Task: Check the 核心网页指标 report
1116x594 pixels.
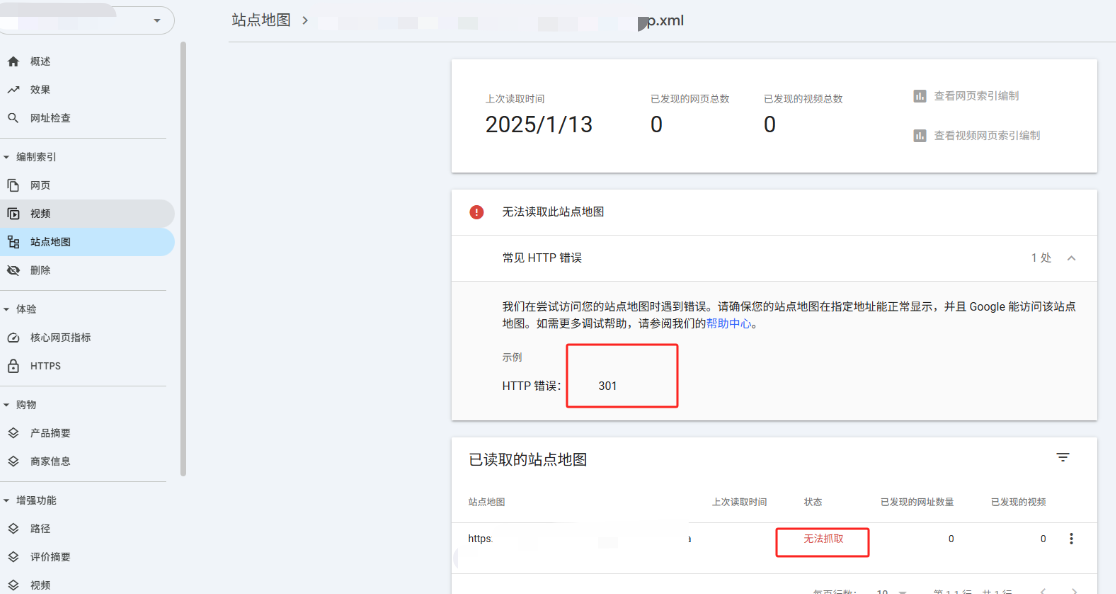Action: coord(62,337)
